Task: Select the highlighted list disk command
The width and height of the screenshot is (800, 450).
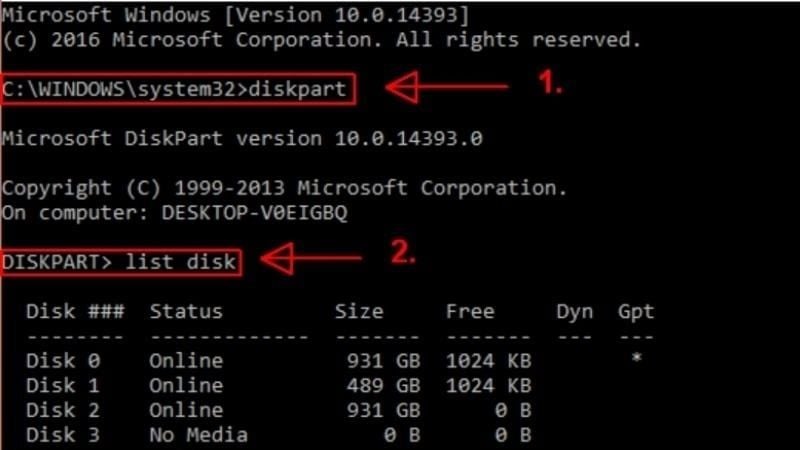Action: 120,262
